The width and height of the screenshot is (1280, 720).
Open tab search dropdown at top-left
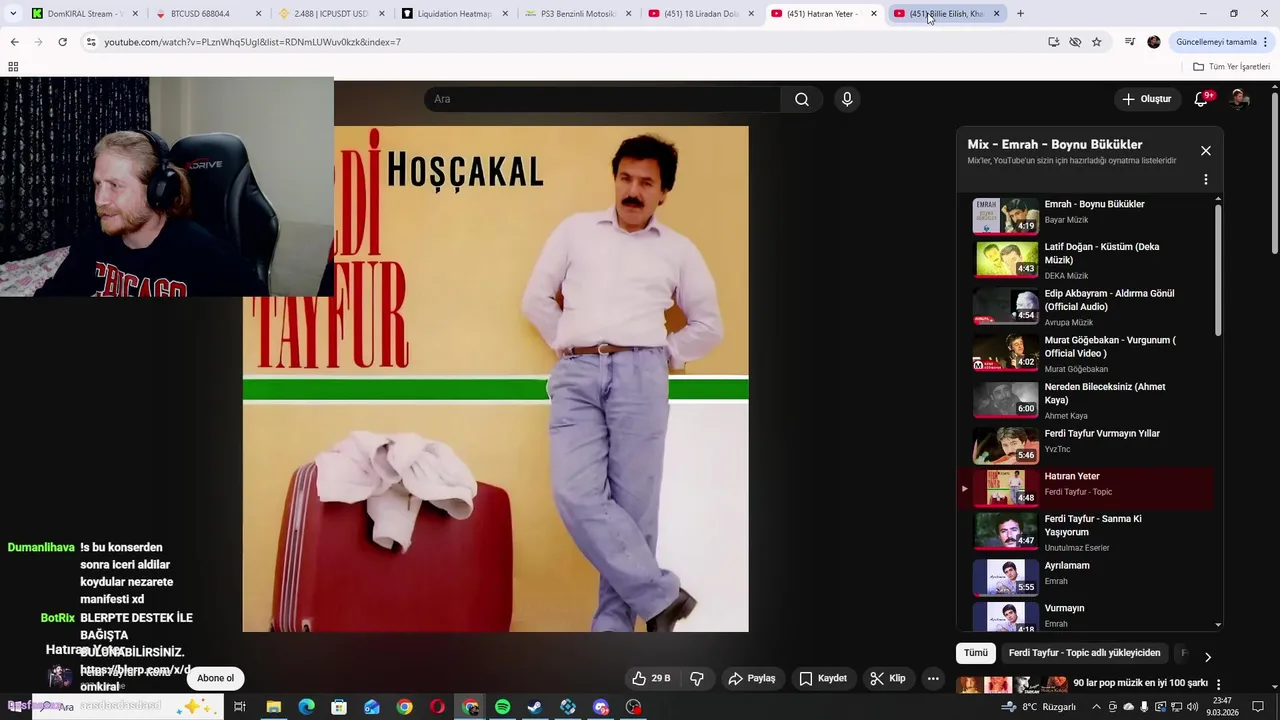(x=13, y=14)
